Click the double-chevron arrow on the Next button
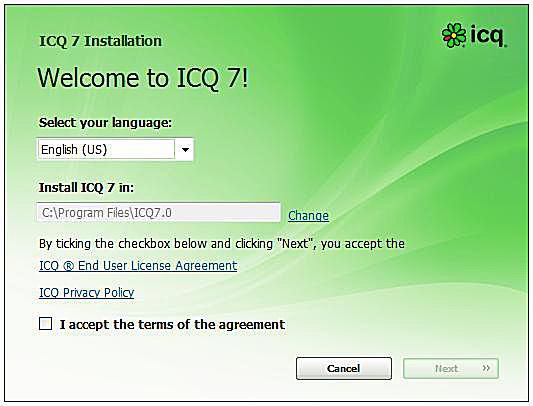The height and width of the screenshot is (406, 533). (x=486, y=368)
